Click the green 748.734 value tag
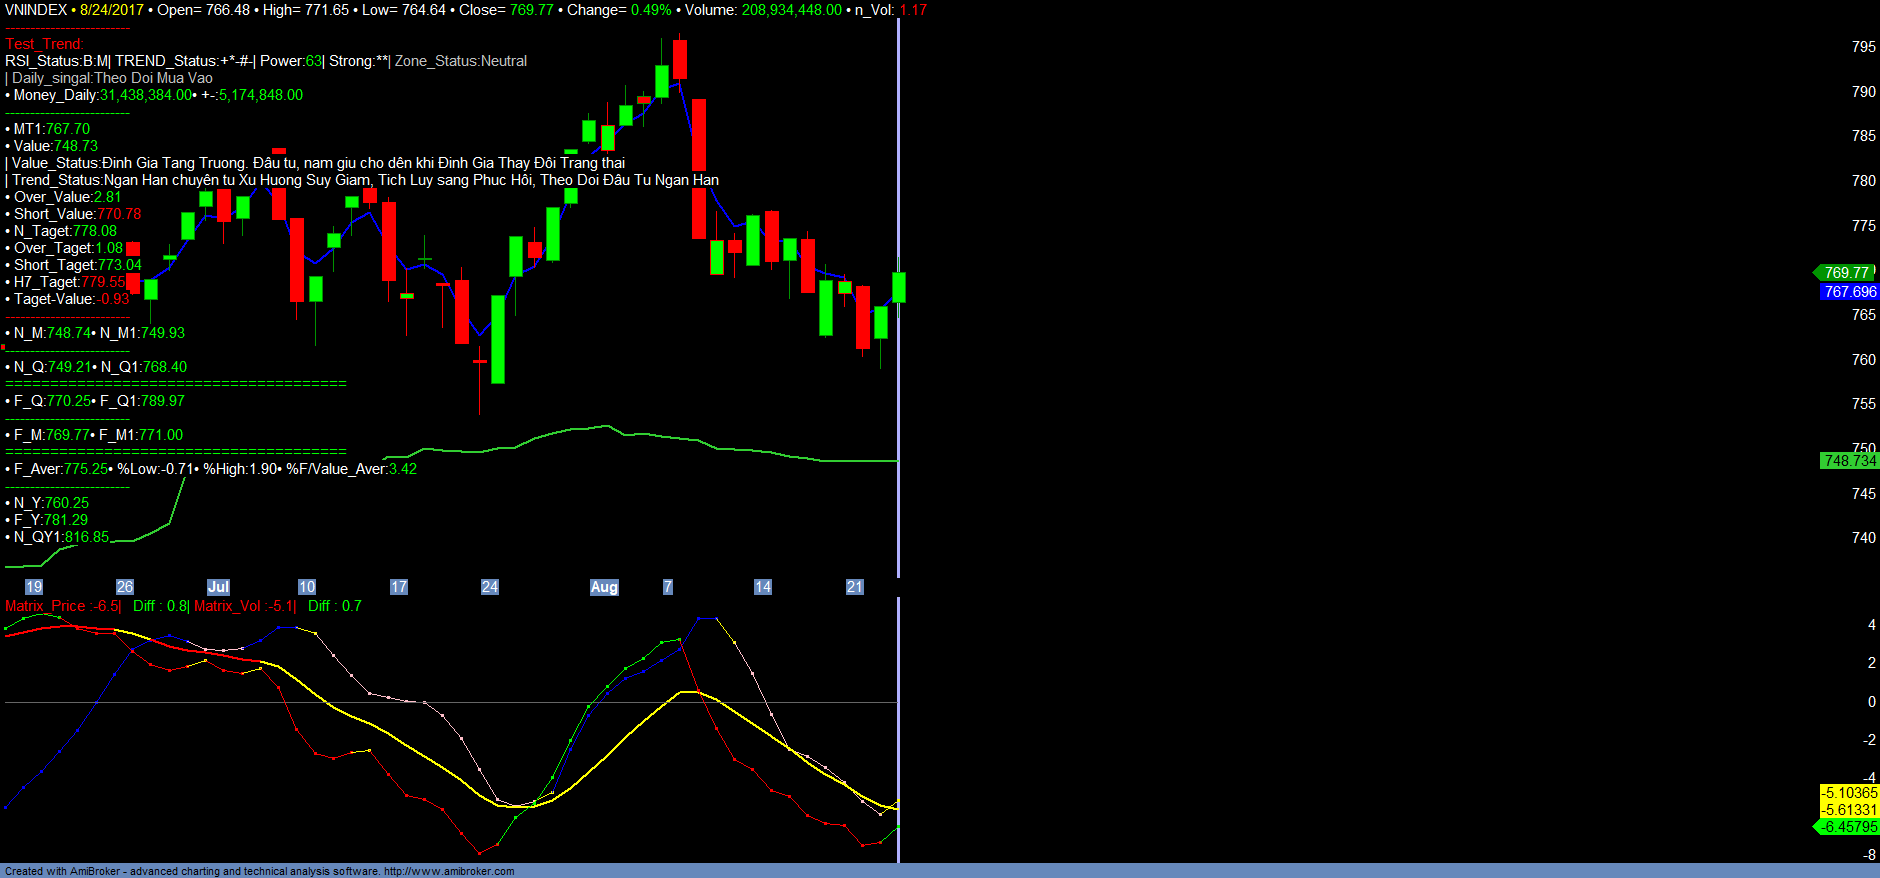The width and height of the screenshot is (1880, 878). (1850, 461)
